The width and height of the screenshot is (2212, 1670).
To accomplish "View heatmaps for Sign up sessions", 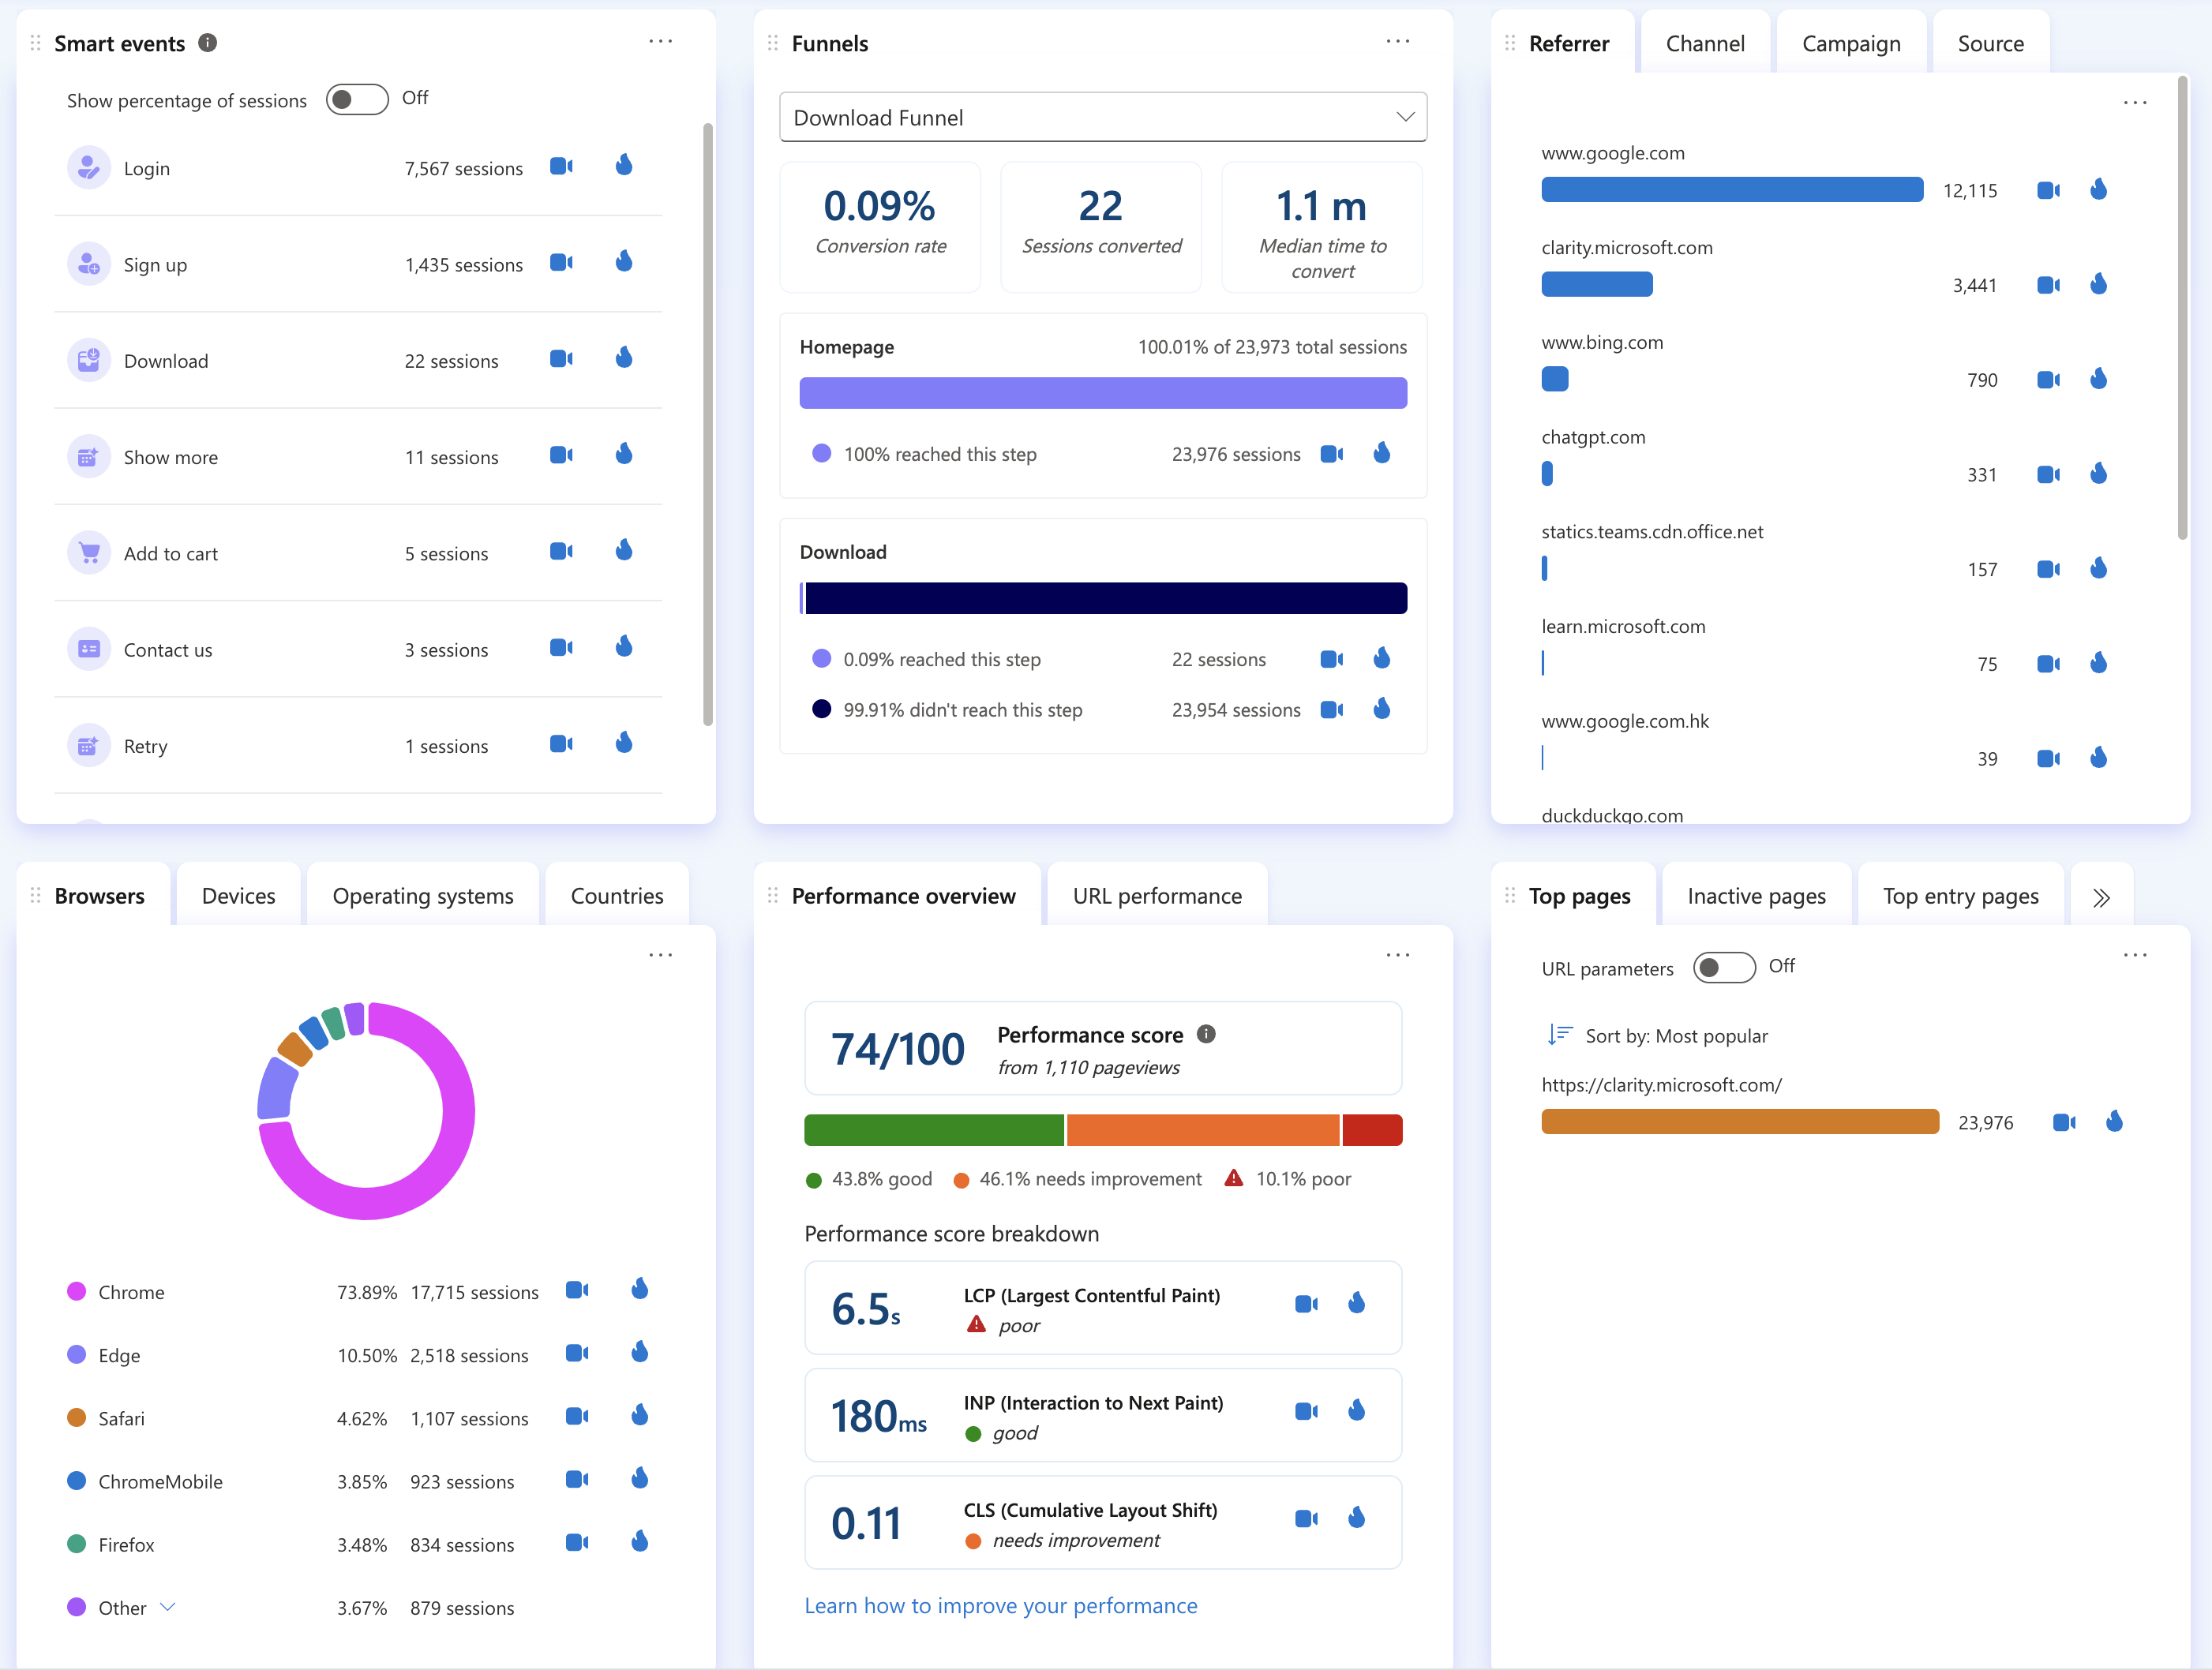I will (x=624, y=262).
